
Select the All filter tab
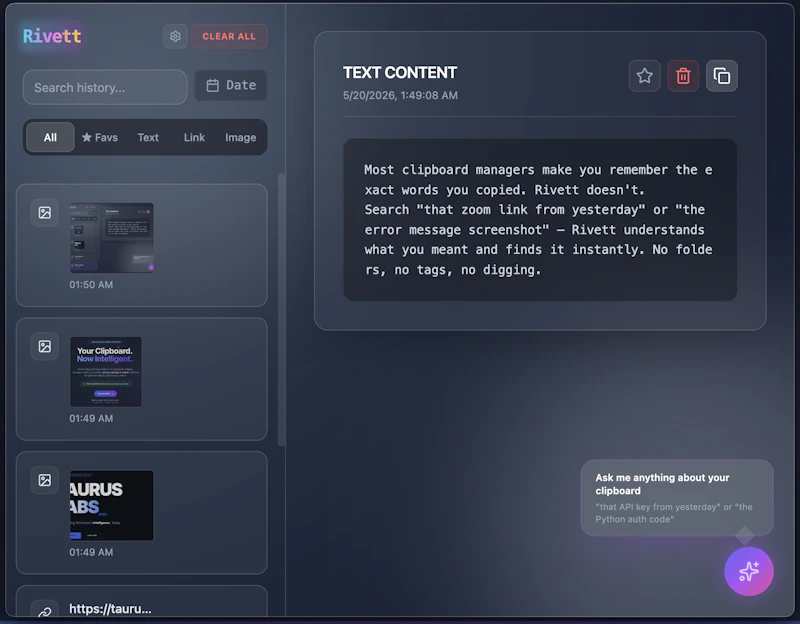(50, 137)
